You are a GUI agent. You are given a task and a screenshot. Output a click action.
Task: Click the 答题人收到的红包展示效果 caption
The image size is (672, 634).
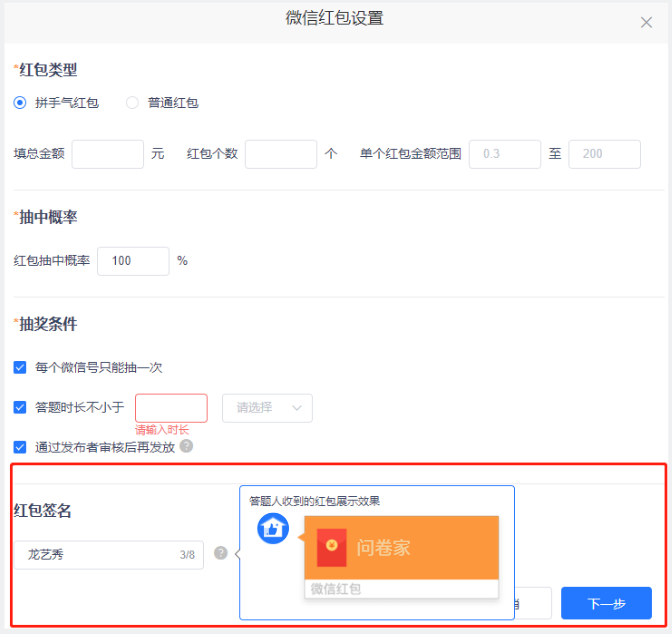pyautogui.click(x=315, y=501)
